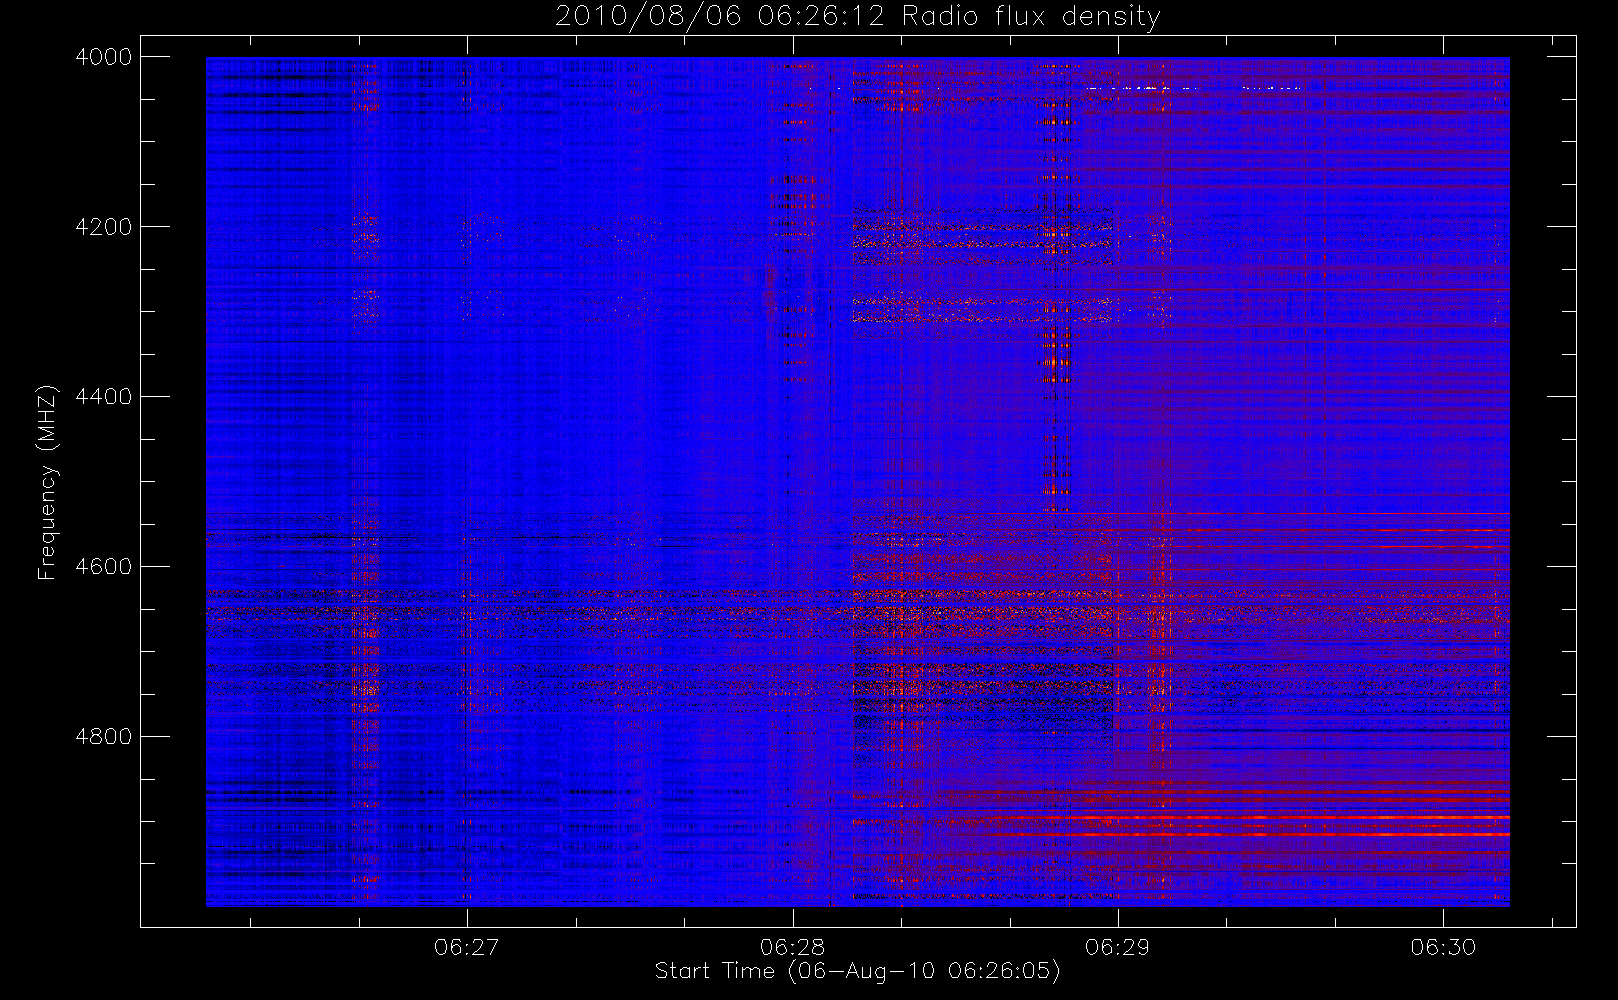Click the 06:28 time tick label
Viewport: 1618px width, 1000px height.
(x=792, y=947)
